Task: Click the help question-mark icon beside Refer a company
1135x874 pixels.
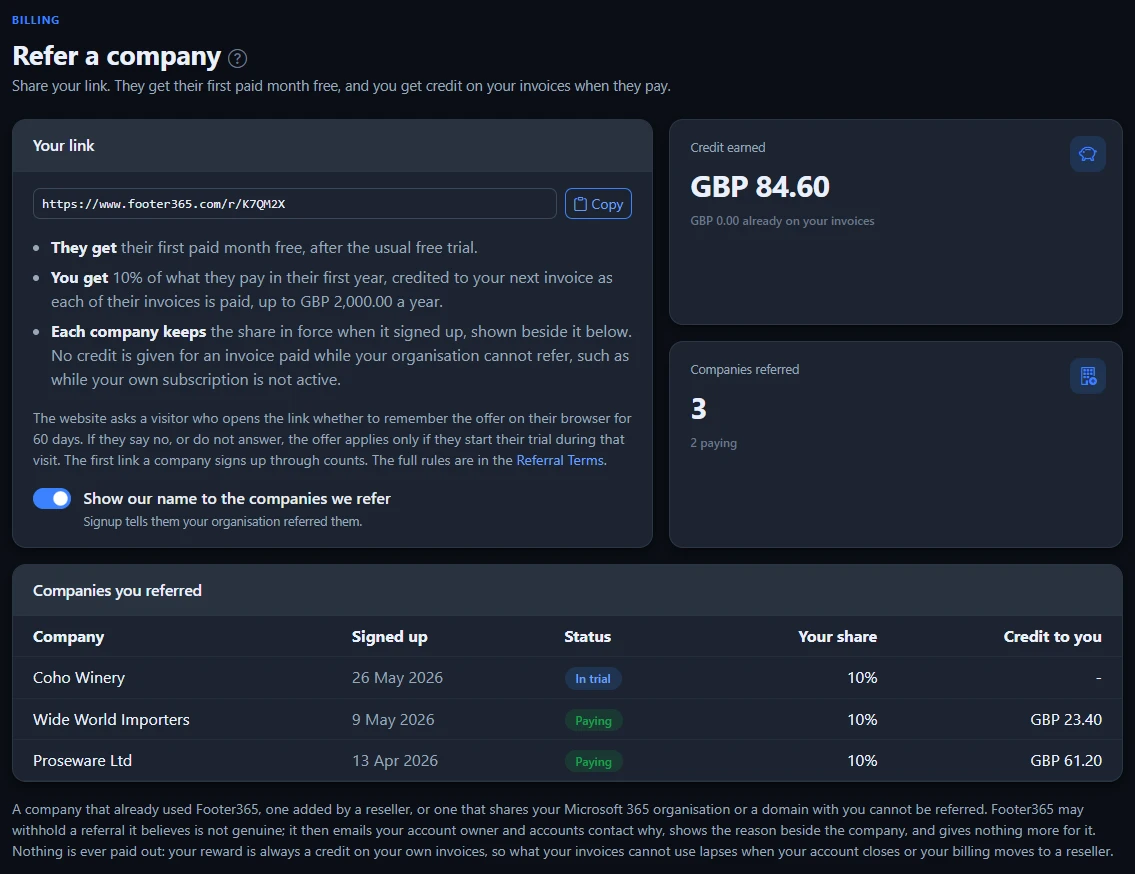Action: [237, 58]
